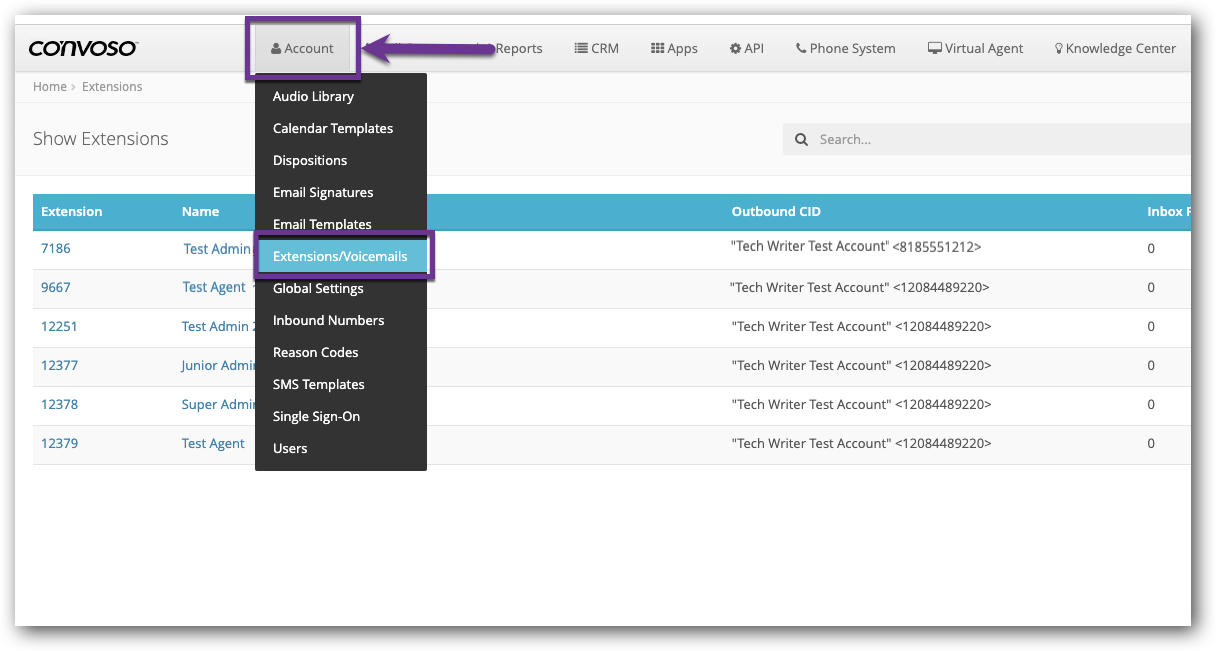This screenshot has height=651, width=1216.
Task: Open the Account menu
Action: coord(303,47)
